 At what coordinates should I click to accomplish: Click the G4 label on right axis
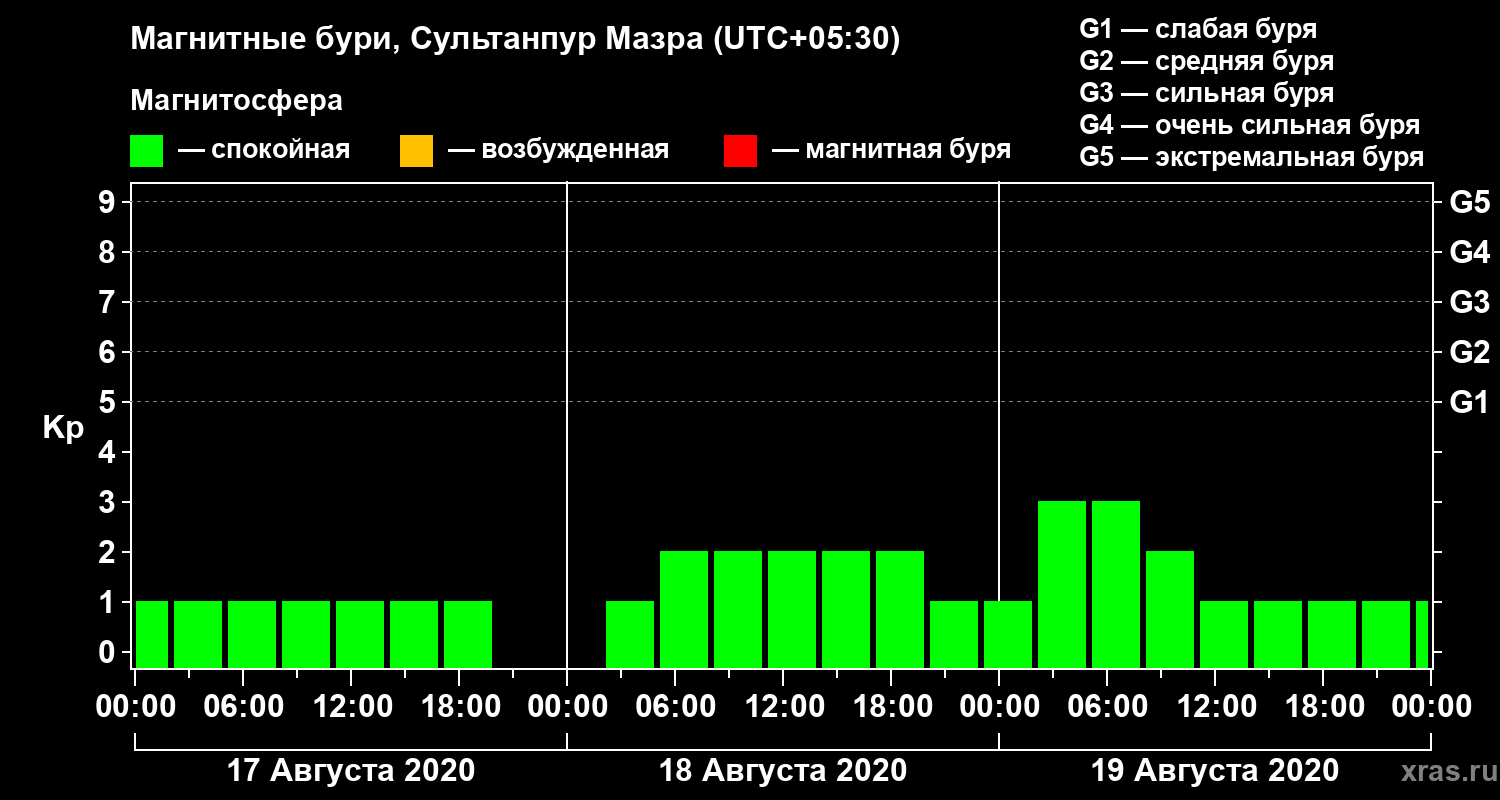[x=1469, y=252]
